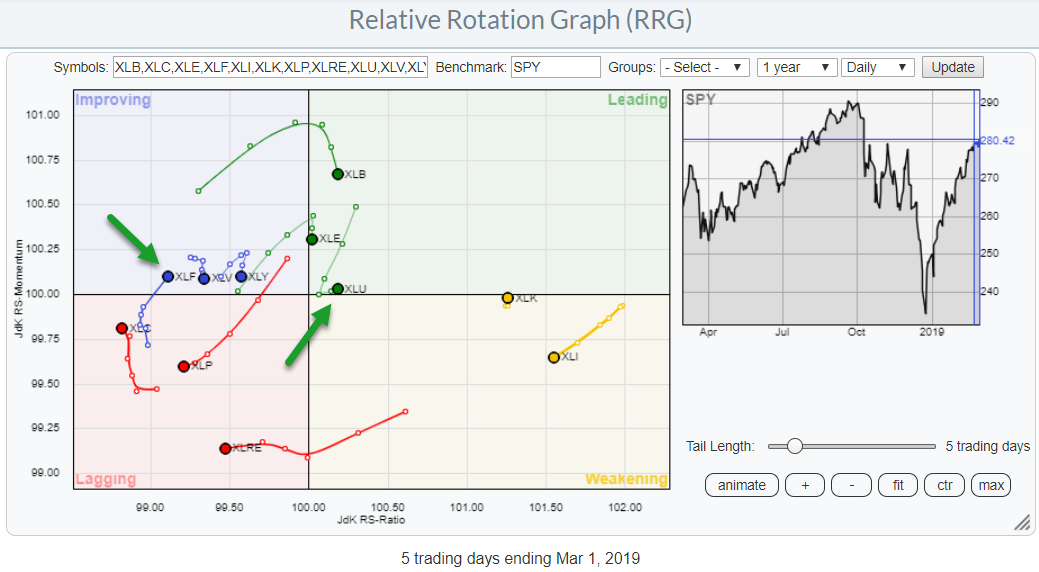Image resolution: width=1039 pixels, height=572 pixels.
Task: Select the XLK yellow marker
Action: (508, 298)
